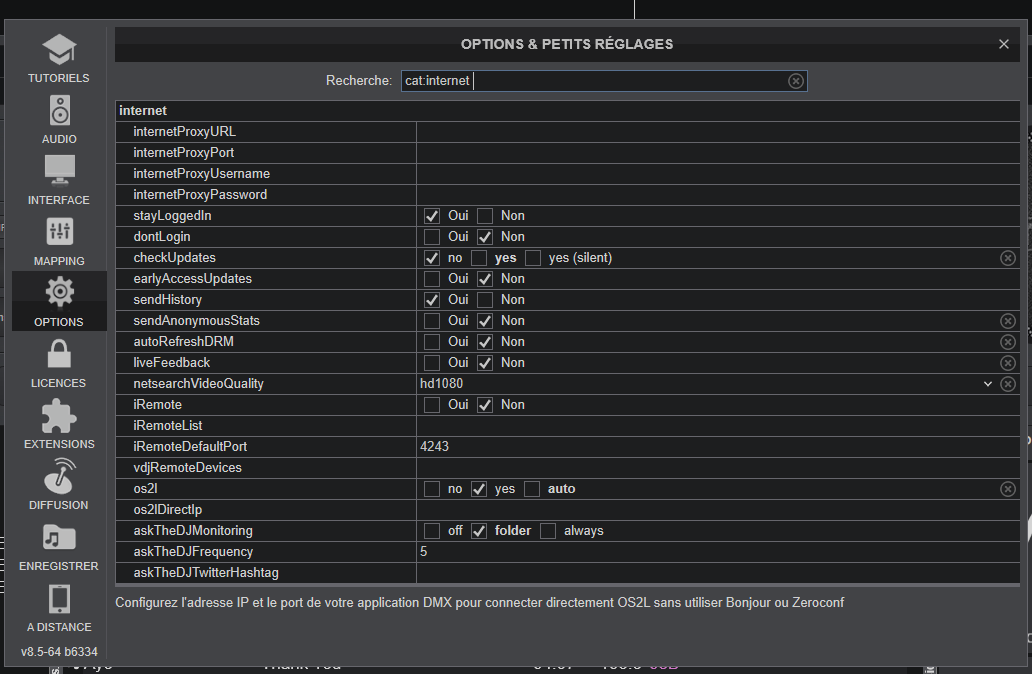
Task: Open the Diffusion broadcast section
Action: [59, 485]
